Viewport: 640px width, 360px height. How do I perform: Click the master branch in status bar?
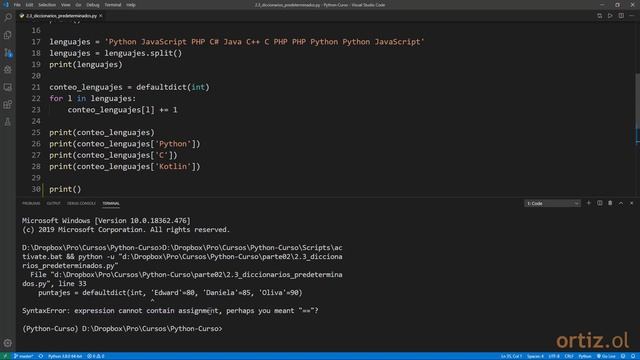pos(24,356)
